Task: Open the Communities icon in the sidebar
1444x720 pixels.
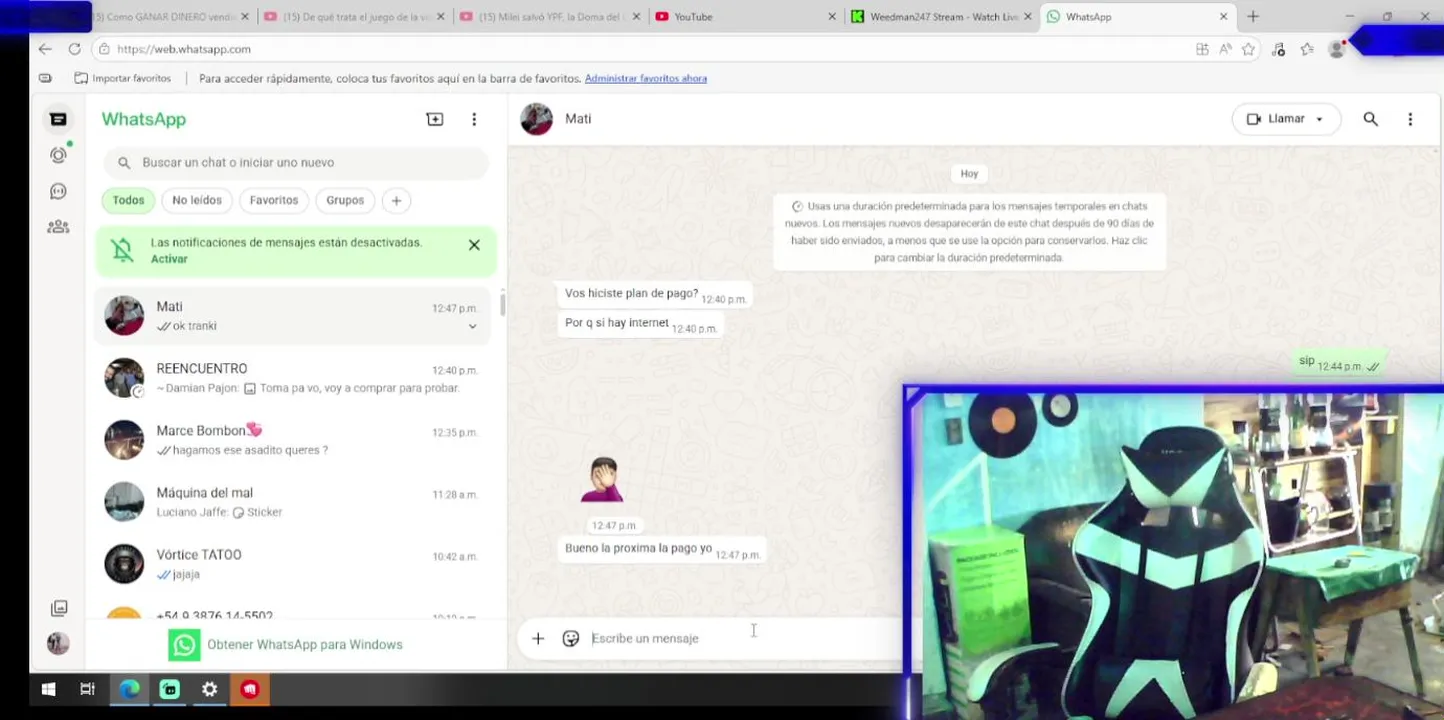Action: [58, 227]
